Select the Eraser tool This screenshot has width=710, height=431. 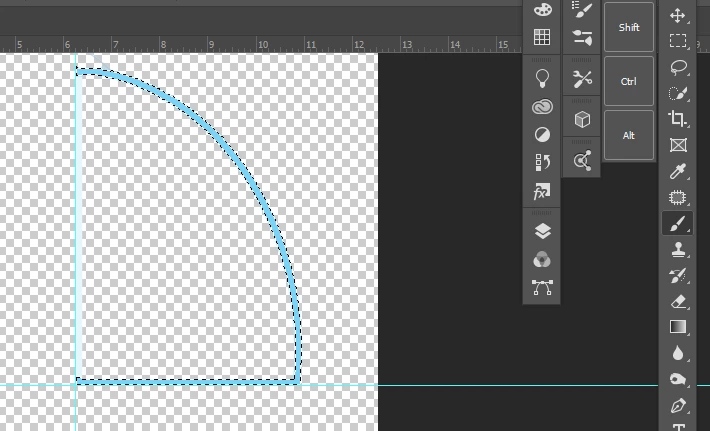[677, 302]
